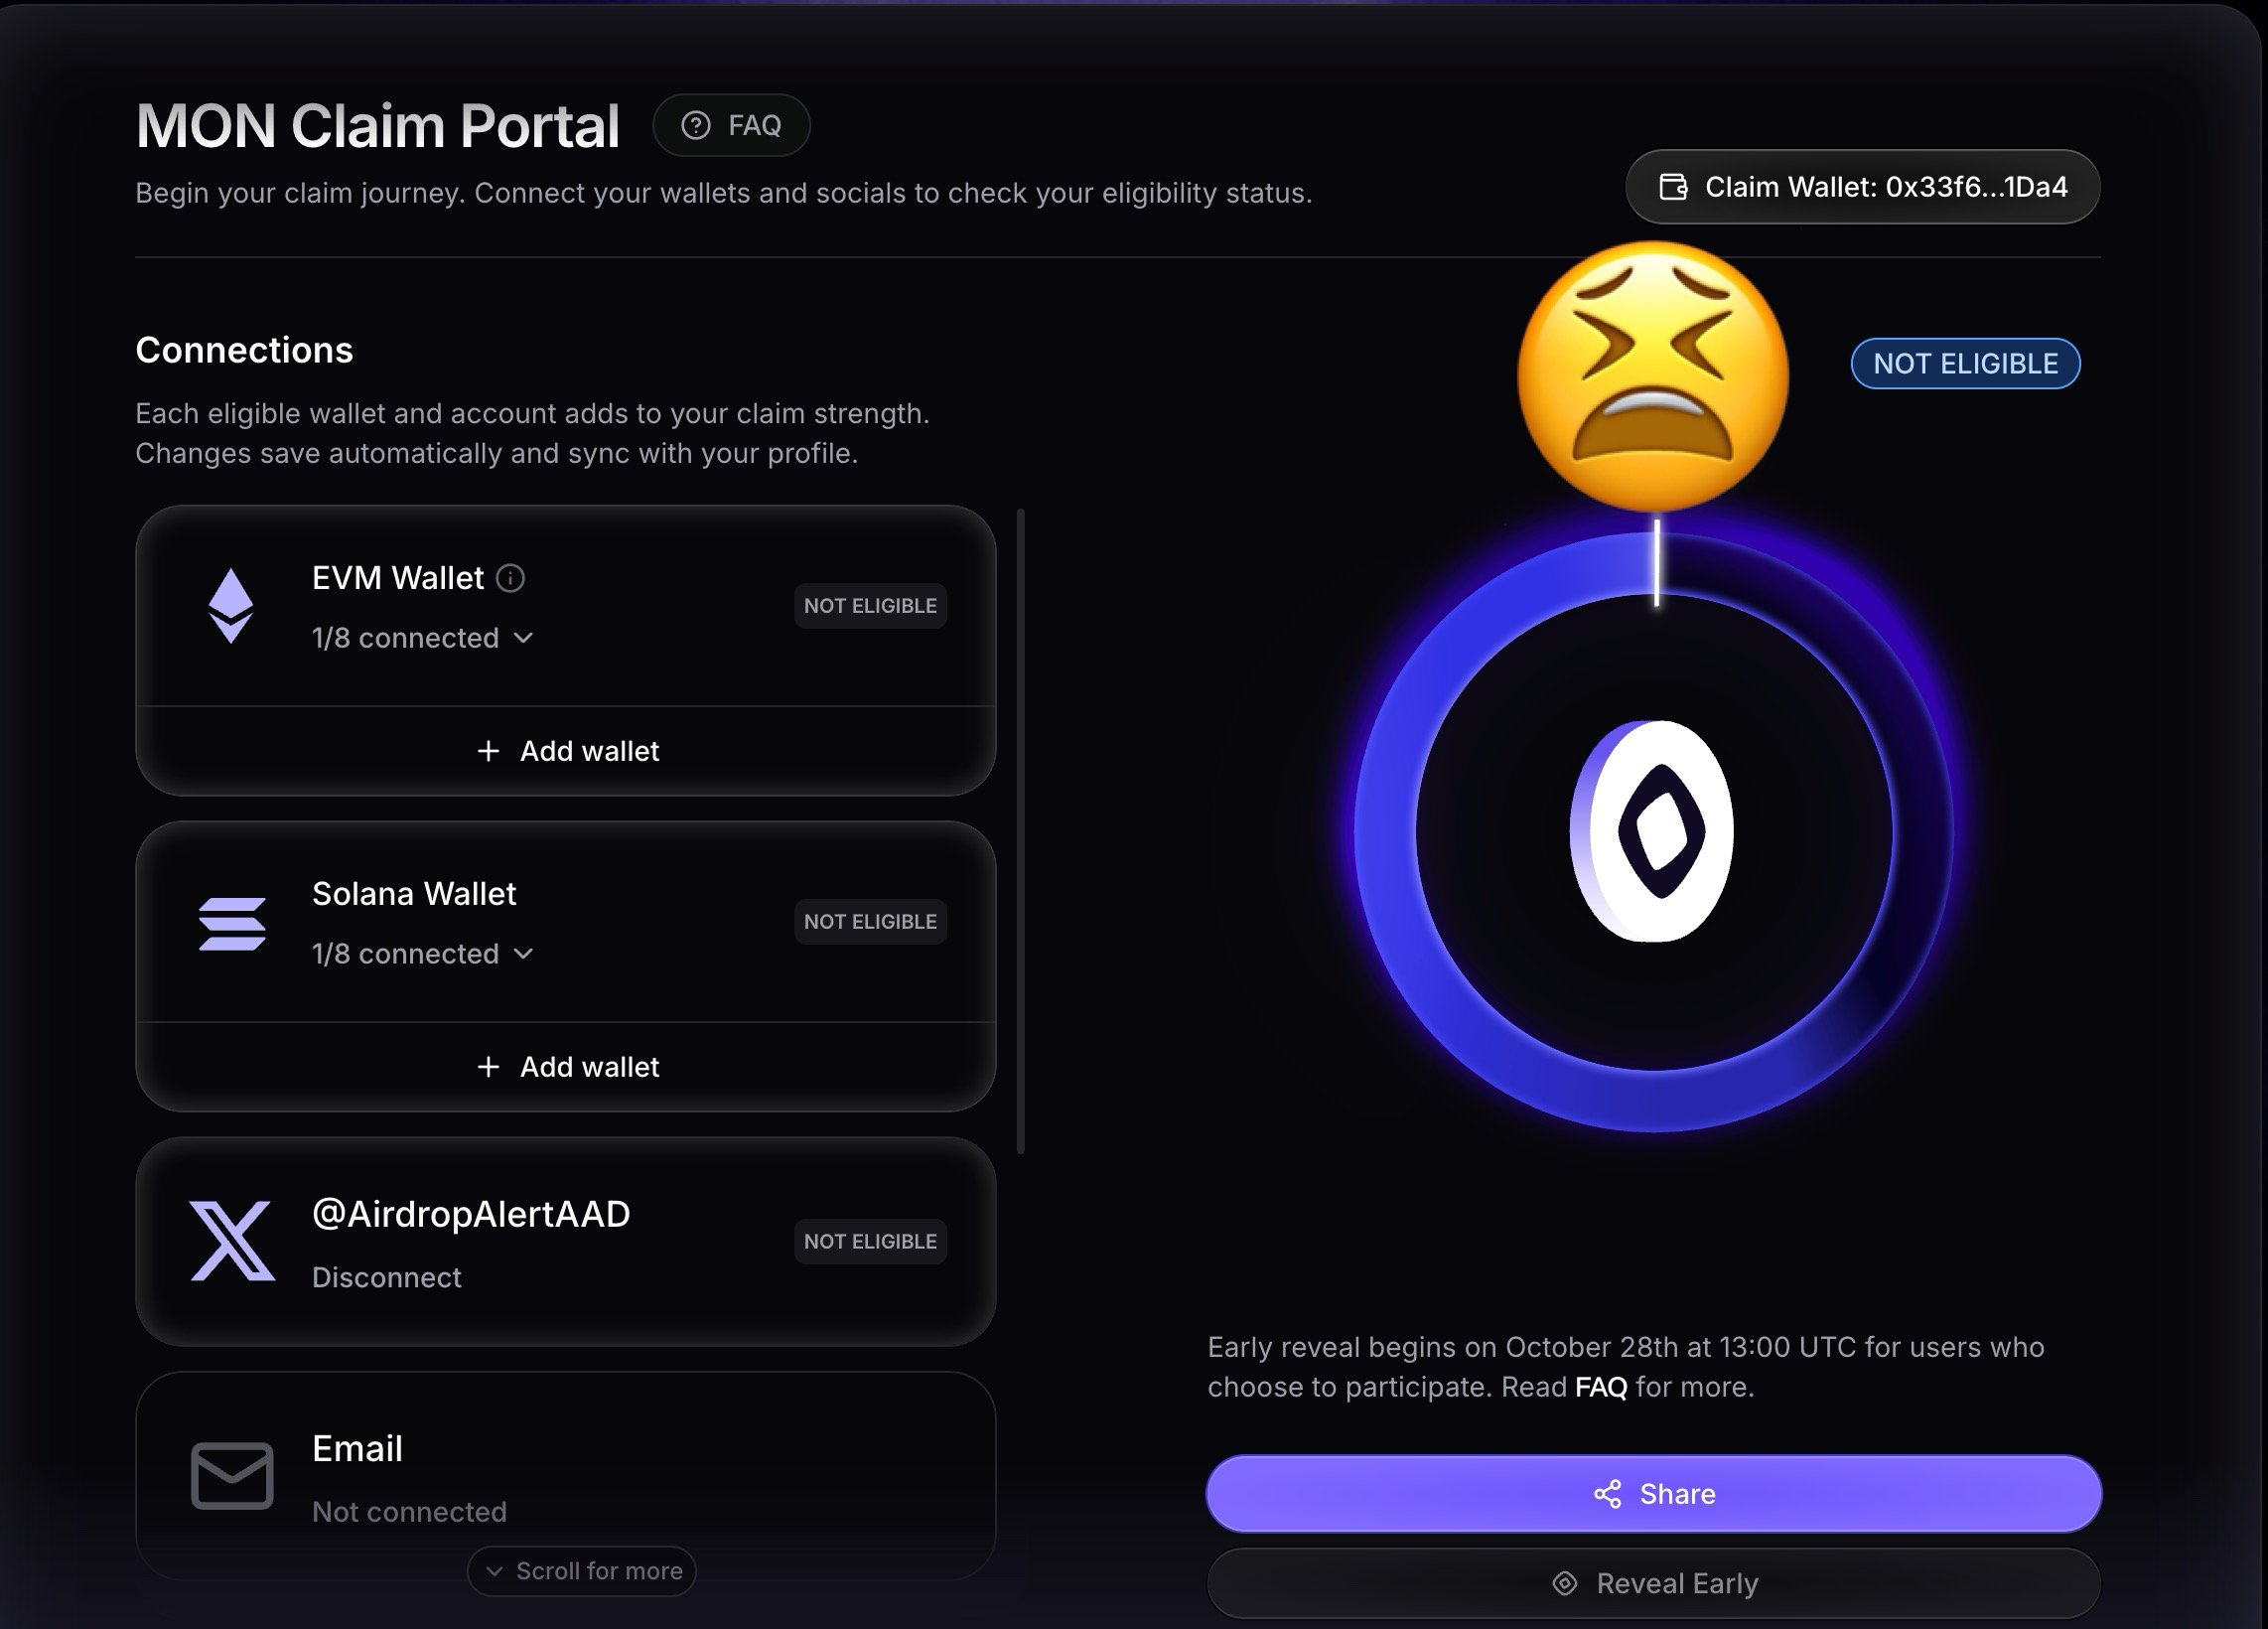The width and height of the screenshot is (2268, 1629).
Task: Click Scroll for more chevron pill
Action: click(x=582, y=1571)
